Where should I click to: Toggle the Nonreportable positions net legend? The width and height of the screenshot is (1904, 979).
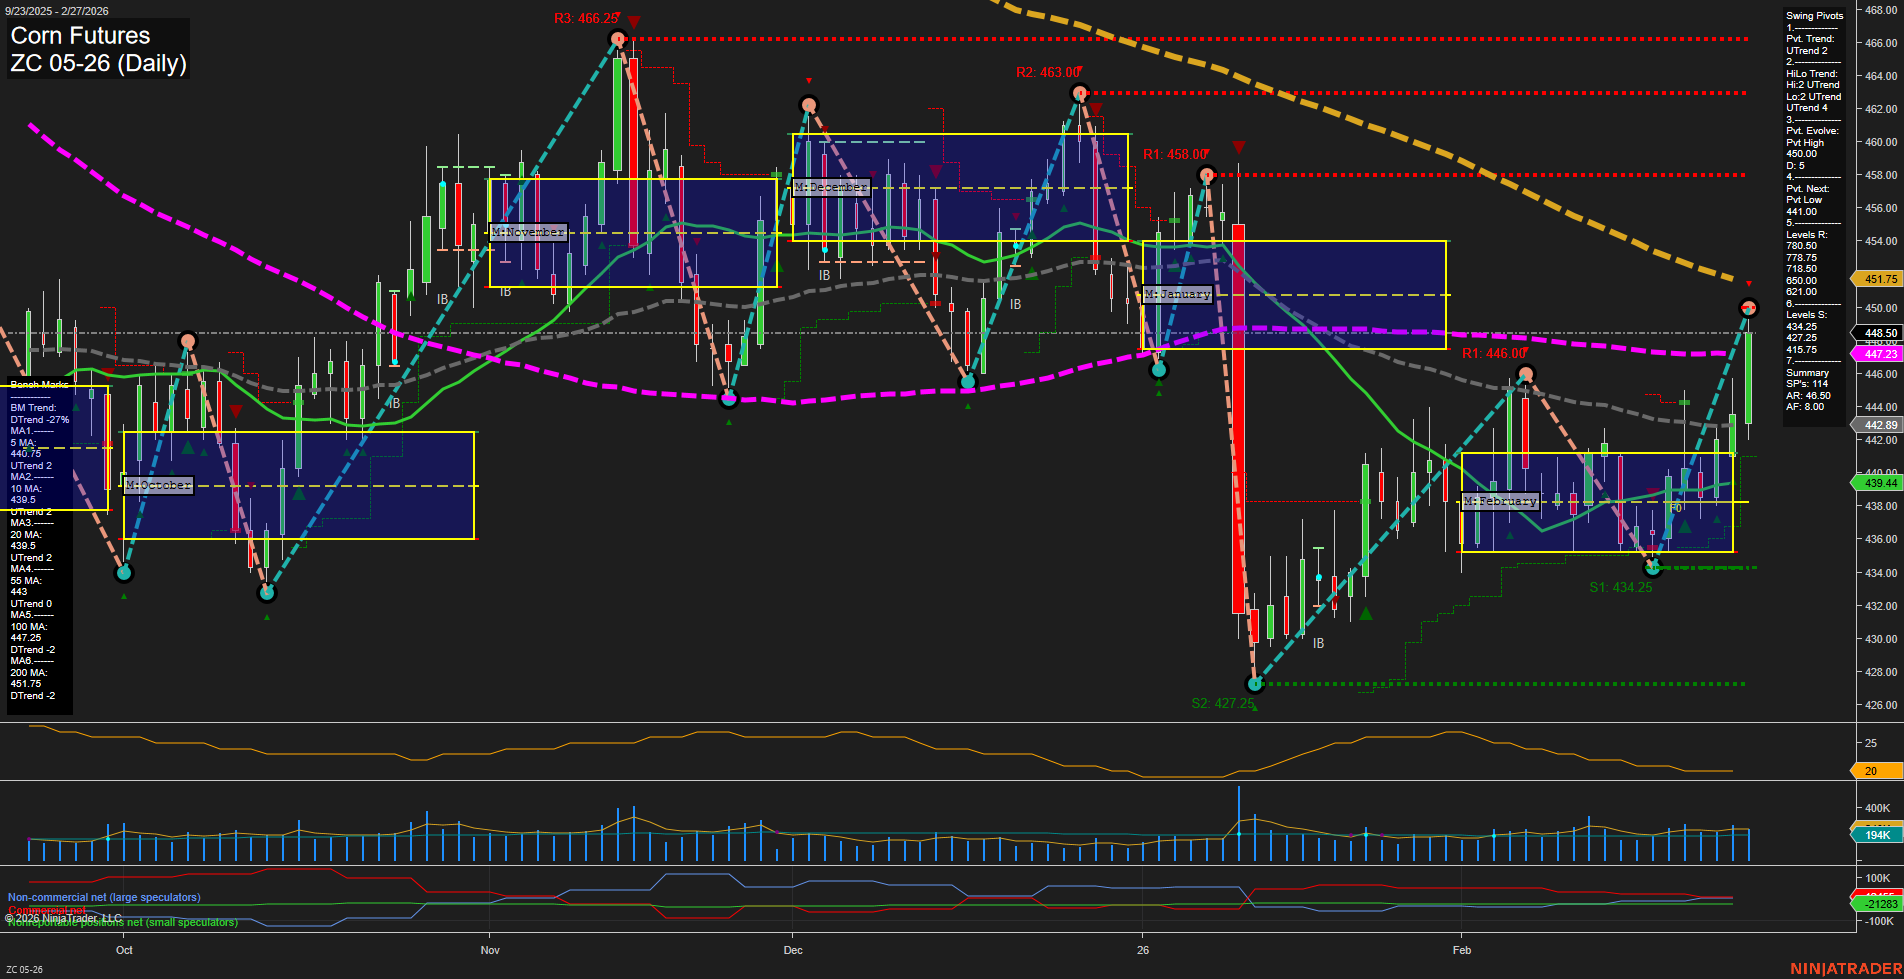pos(121,923)
